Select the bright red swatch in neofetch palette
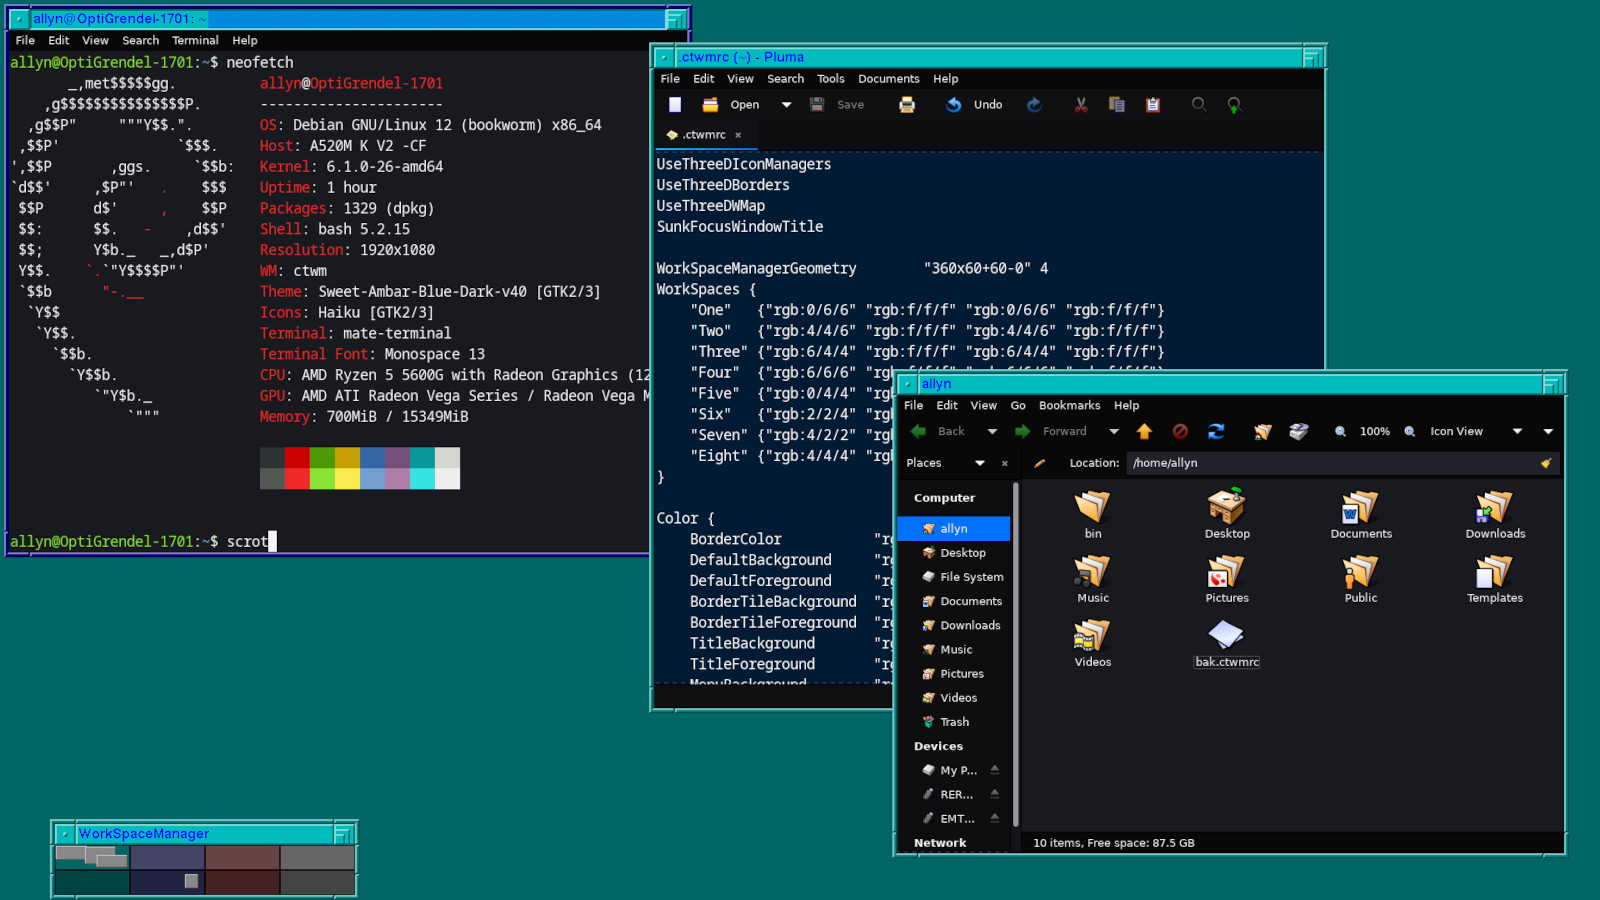Viewport: 1600px width, 900px height. (297, 479)
